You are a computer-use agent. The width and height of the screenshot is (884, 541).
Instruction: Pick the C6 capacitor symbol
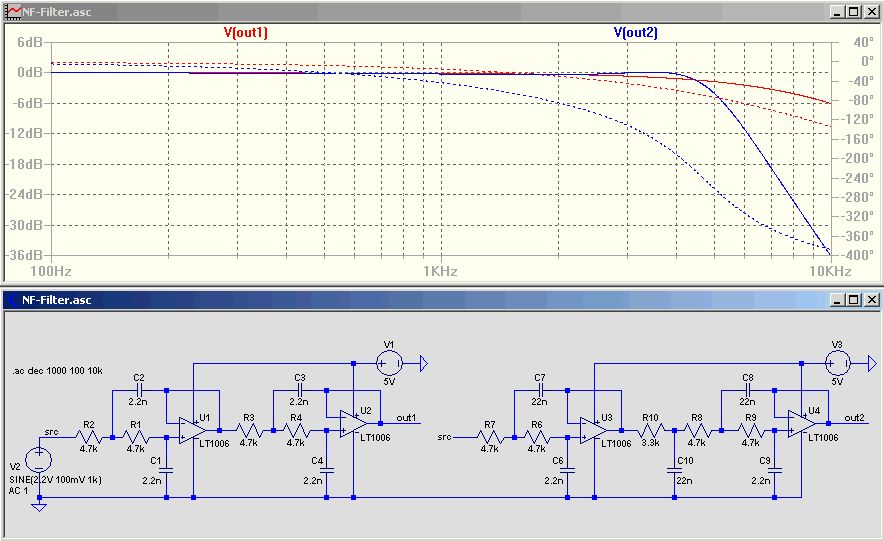[568, 471]
